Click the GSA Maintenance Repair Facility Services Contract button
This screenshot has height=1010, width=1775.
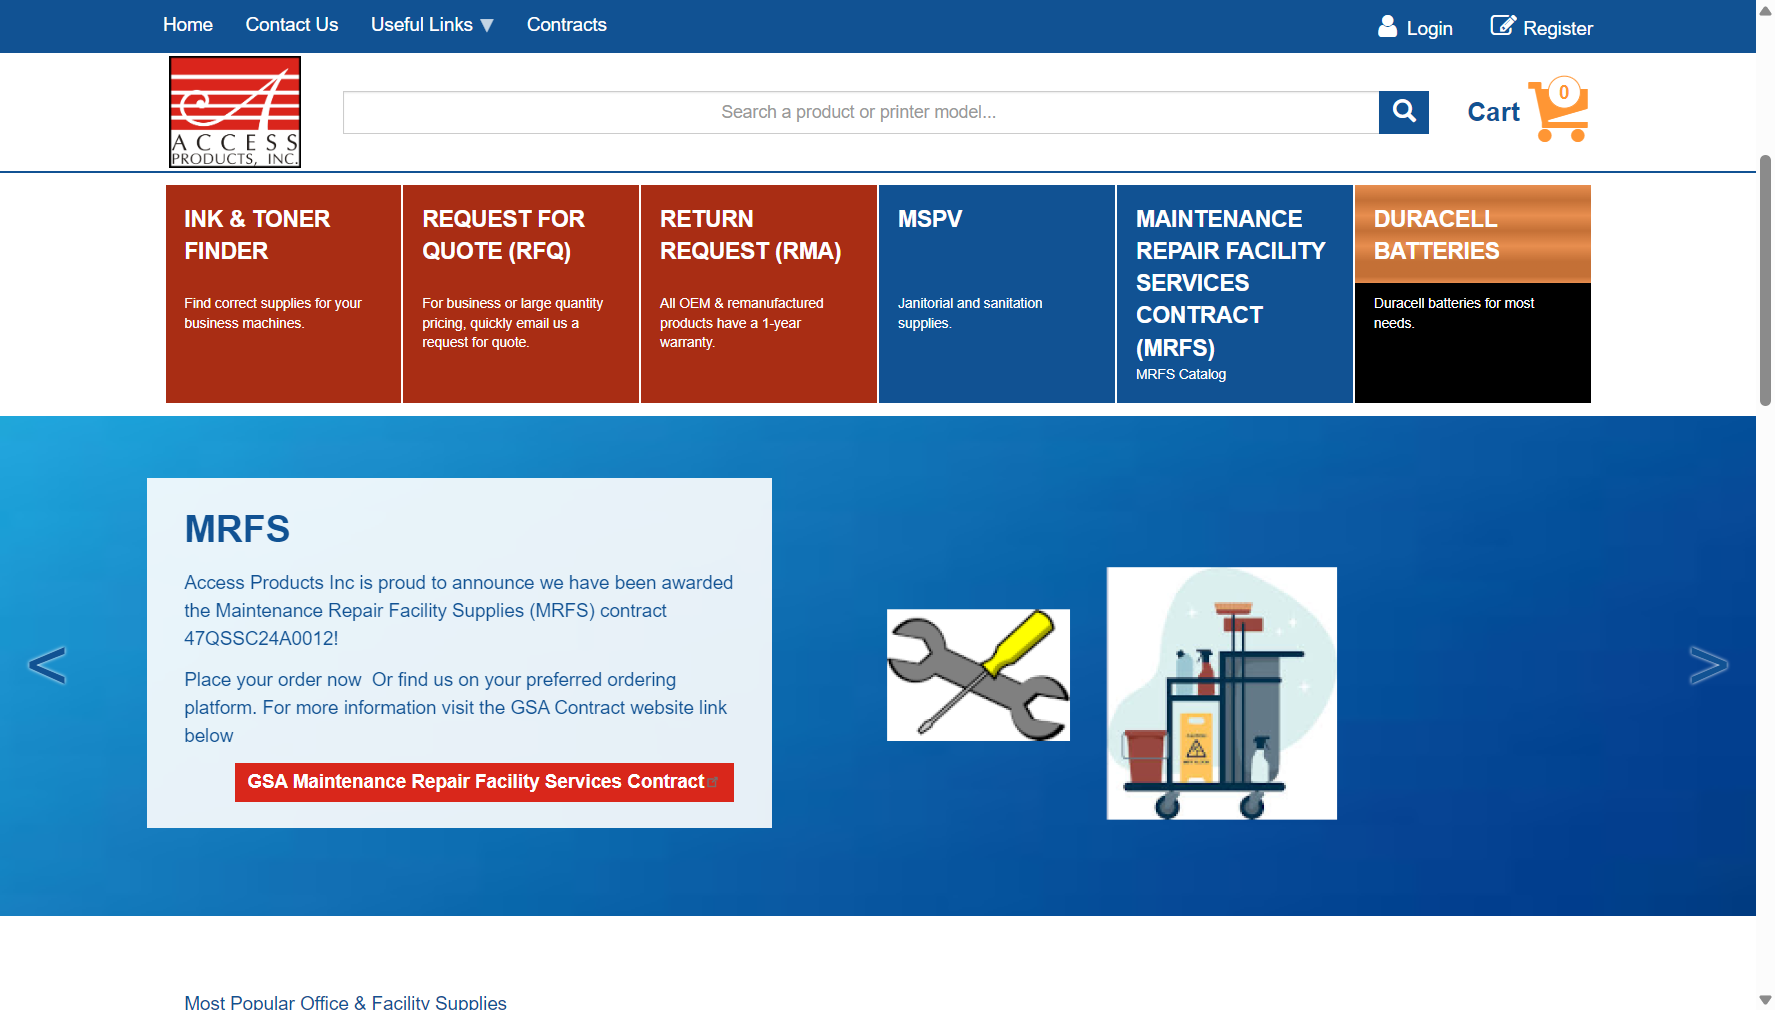click(484, 782)
